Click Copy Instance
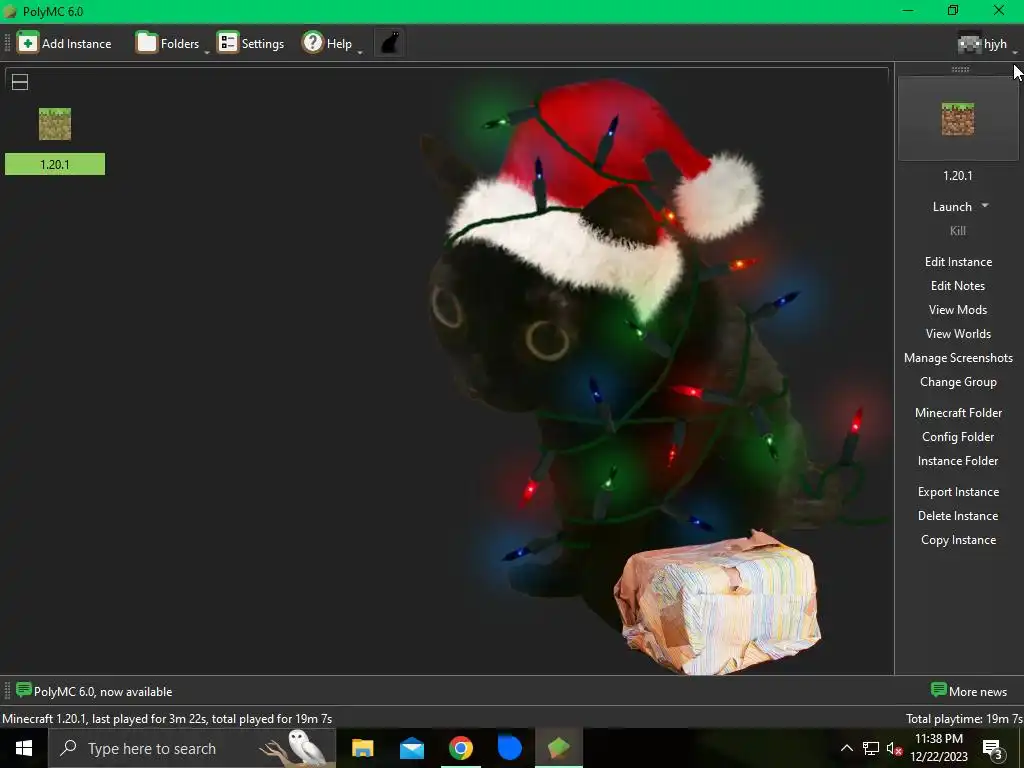This screenshot has height=768, width=1024. [x=958, y=540]
